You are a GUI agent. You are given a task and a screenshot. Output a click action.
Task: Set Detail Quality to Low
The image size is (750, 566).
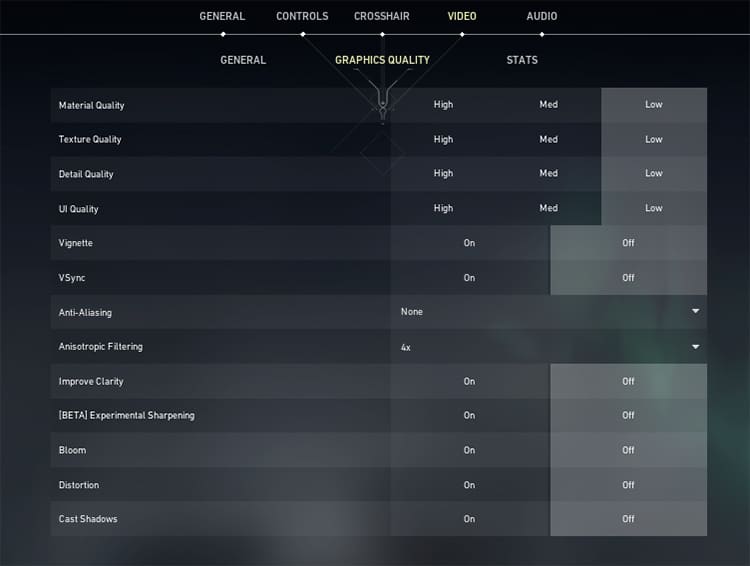click(654, 173)
